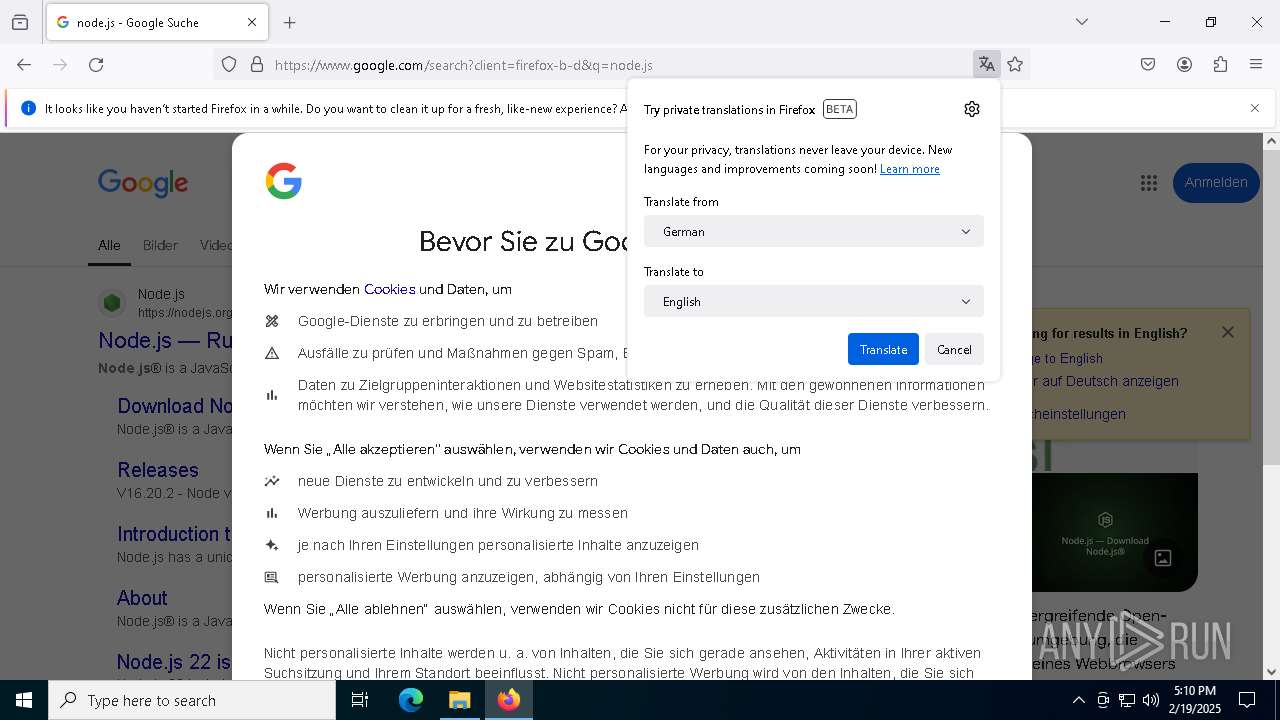Open the Windows Start menu
Screen dimensions: 1280x720
coord(24,700)
